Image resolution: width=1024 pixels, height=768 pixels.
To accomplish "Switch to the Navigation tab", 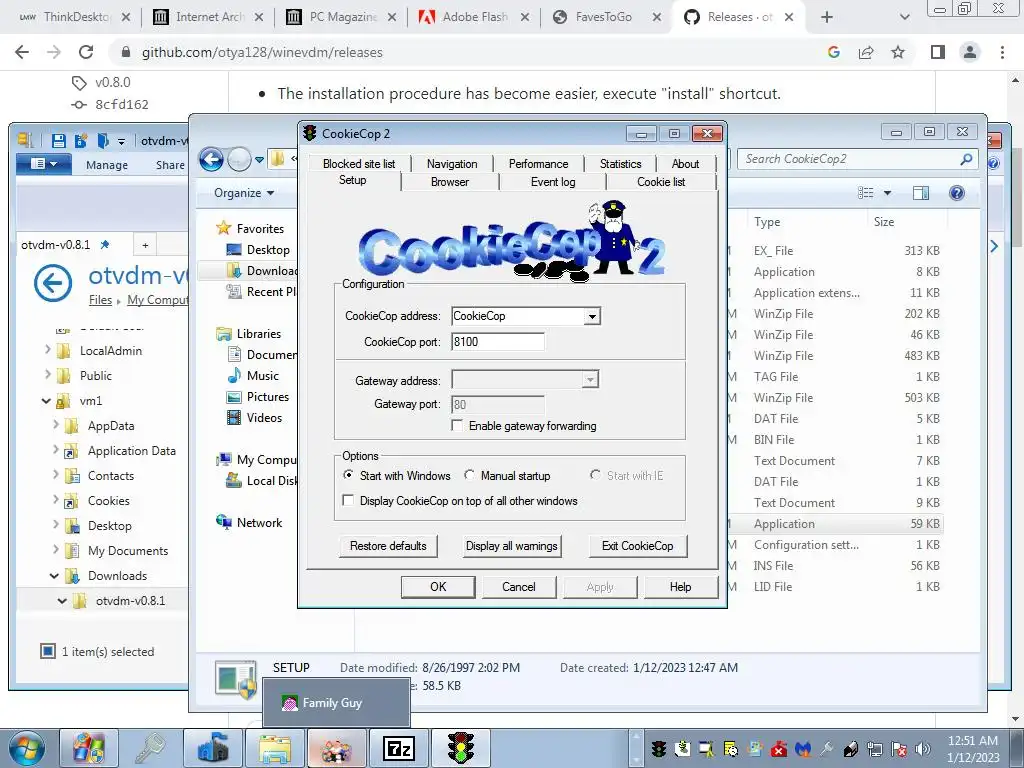I will tap(452, 163).
